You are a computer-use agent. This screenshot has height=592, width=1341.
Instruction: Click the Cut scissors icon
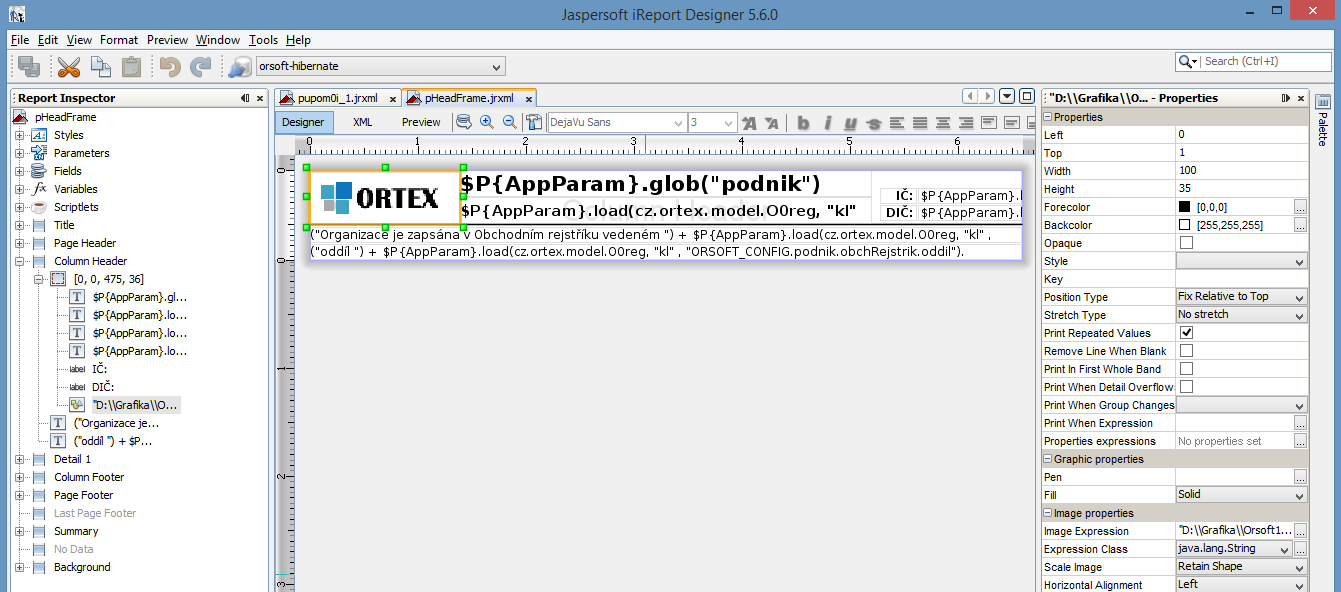[x=68, y=67]
